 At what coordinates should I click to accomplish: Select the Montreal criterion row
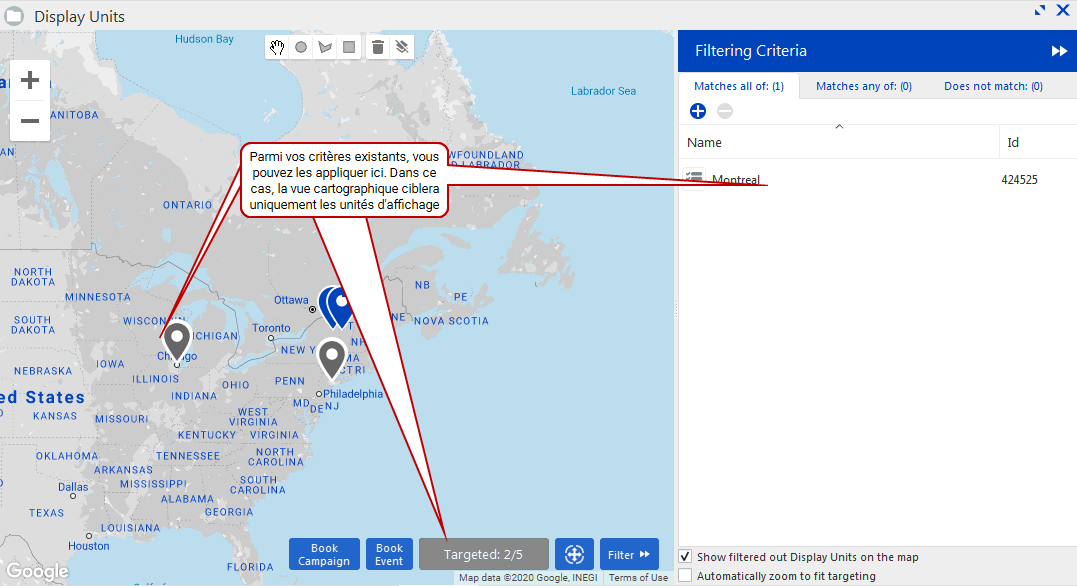coord(736,180)
